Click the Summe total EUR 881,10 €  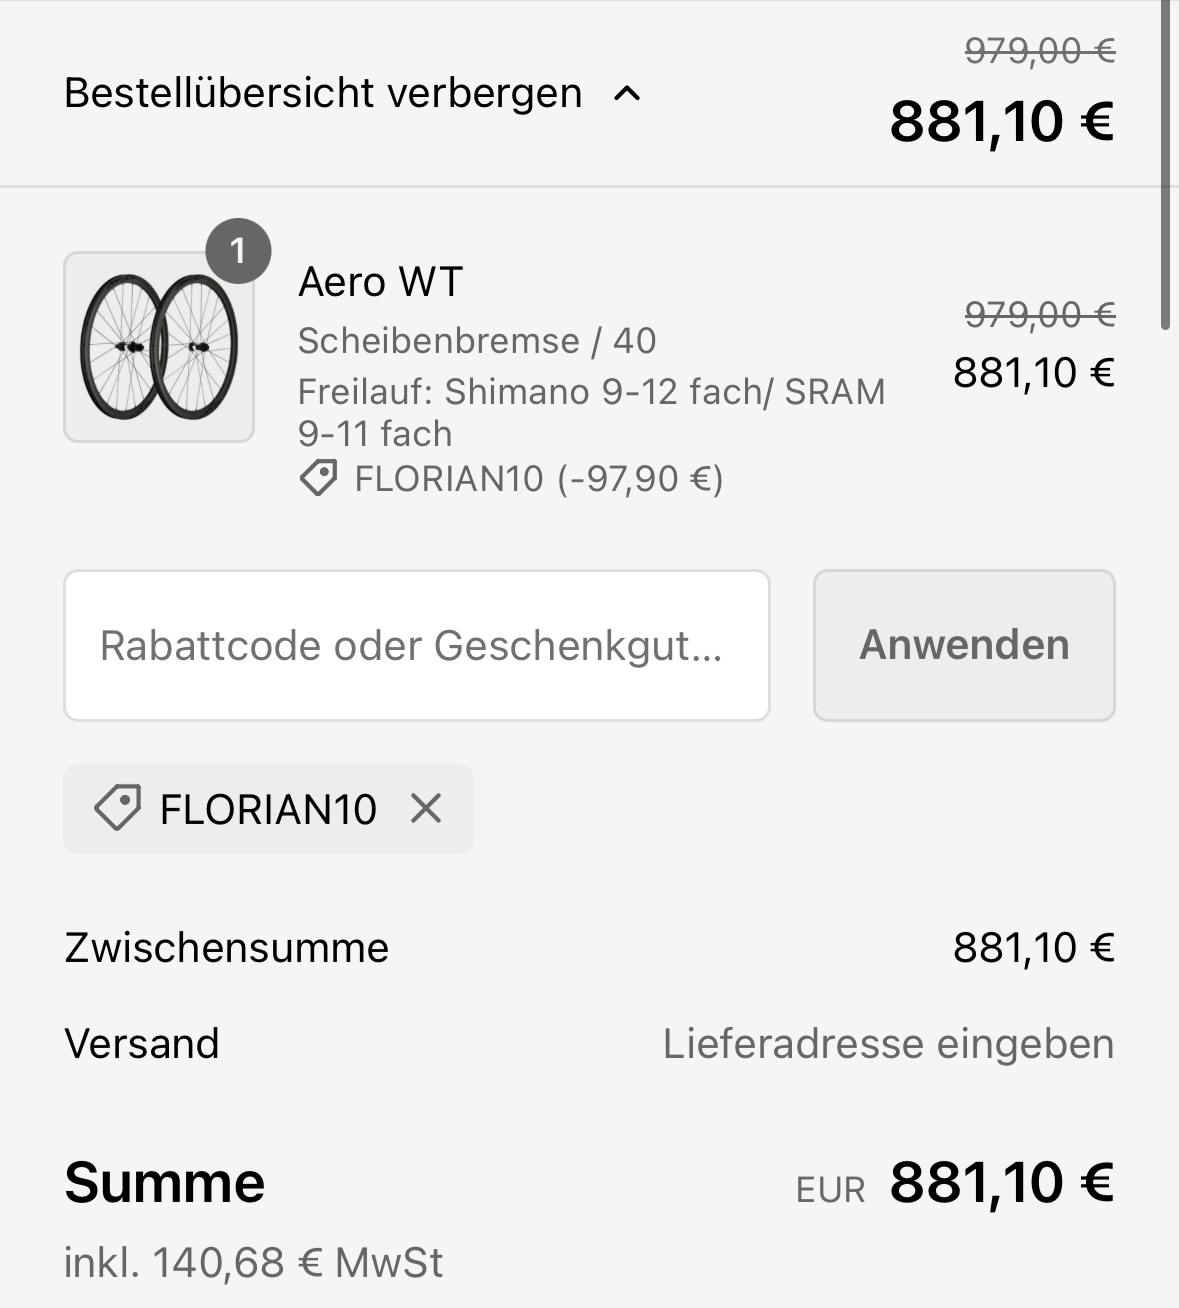(x=955, y=1183)
